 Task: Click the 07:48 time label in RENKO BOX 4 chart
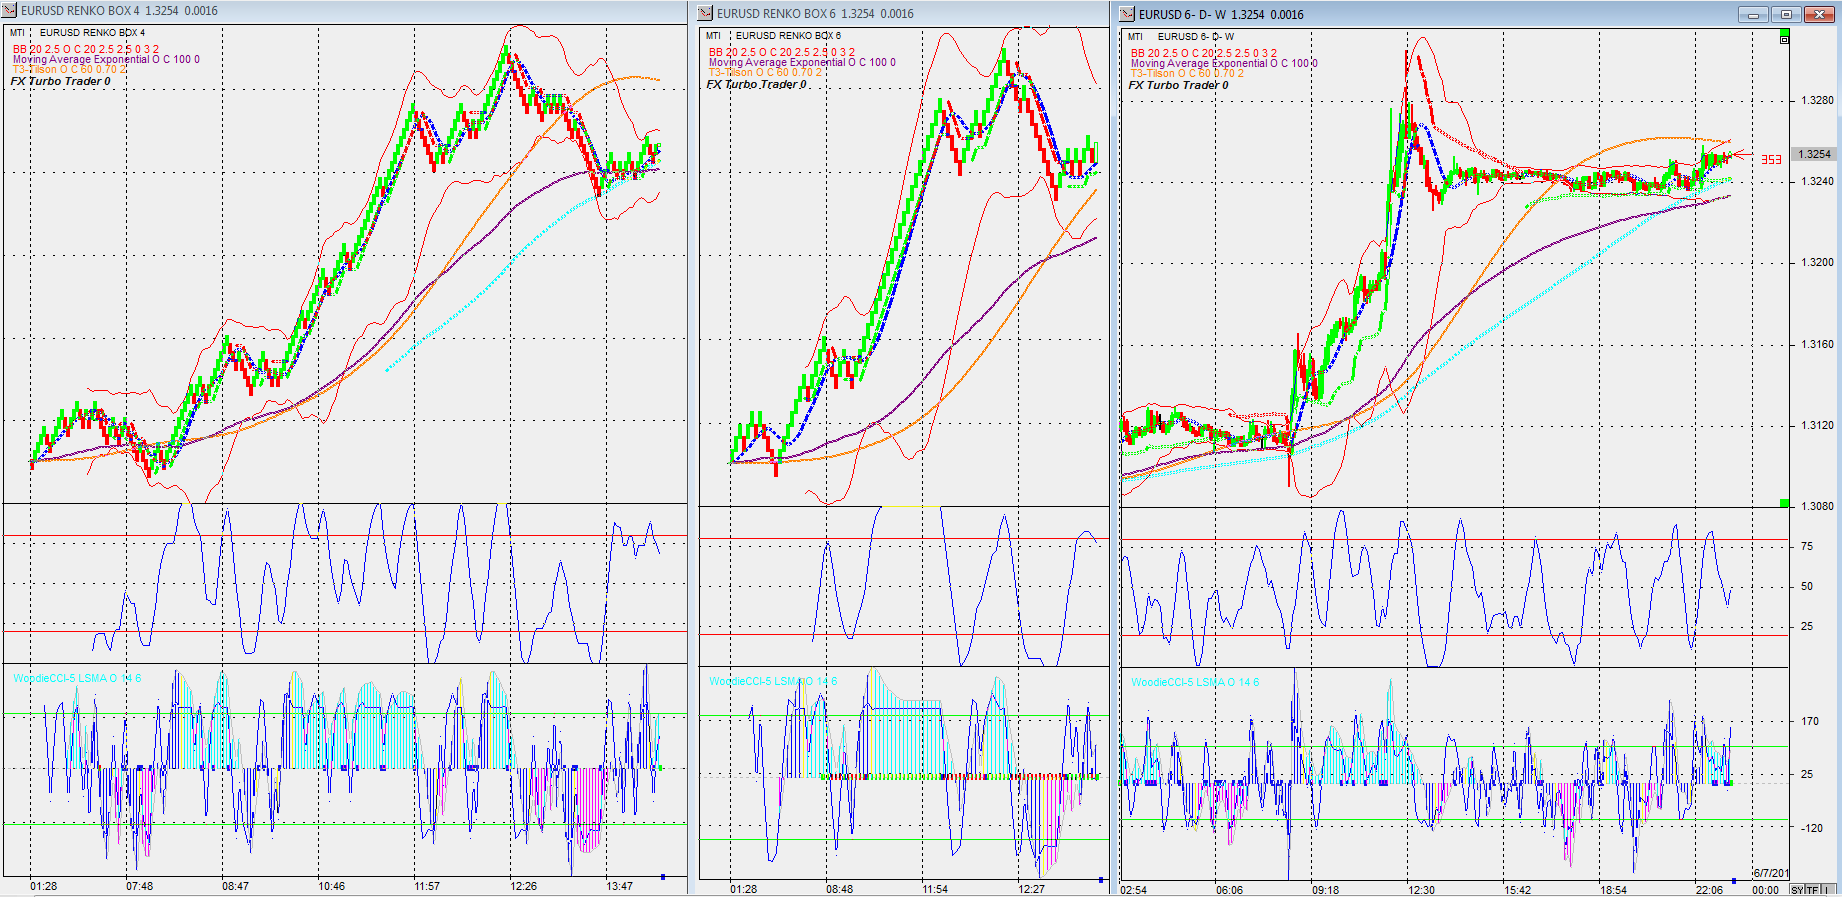click(139, 886)
